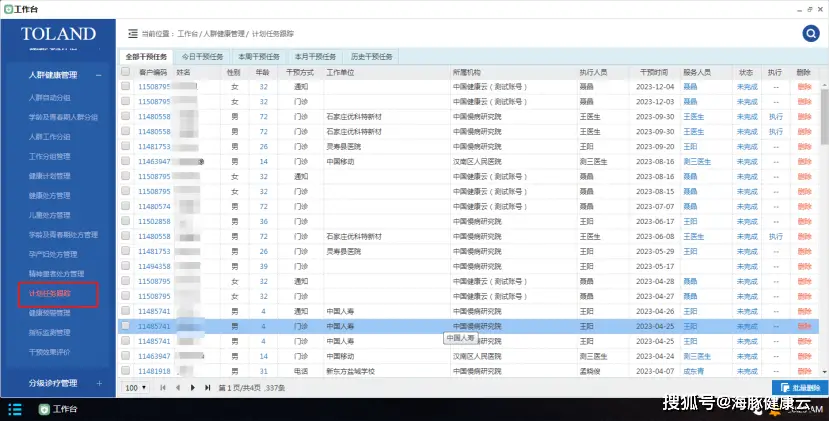This screenshot has height=421, width=829.
Task: Open 学龄及青春期人群分组 in the sidebar
Action: (63, 117)
